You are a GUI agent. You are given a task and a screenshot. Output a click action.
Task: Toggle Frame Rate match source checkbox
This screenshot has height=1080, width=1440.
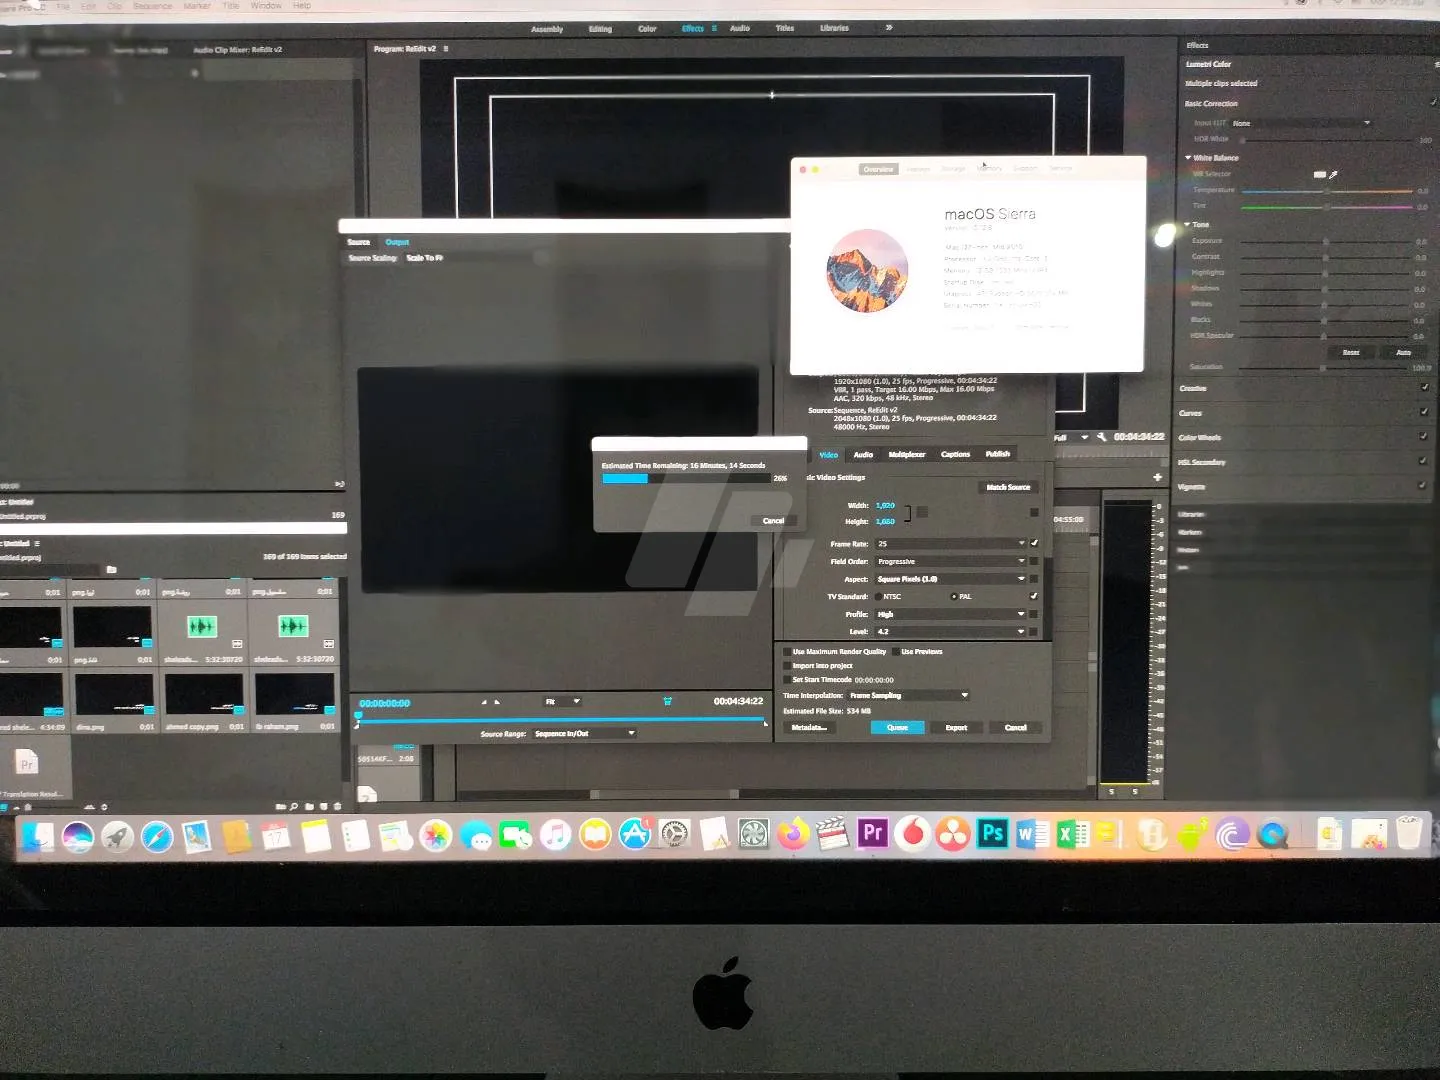click(x=1034, y=543)
